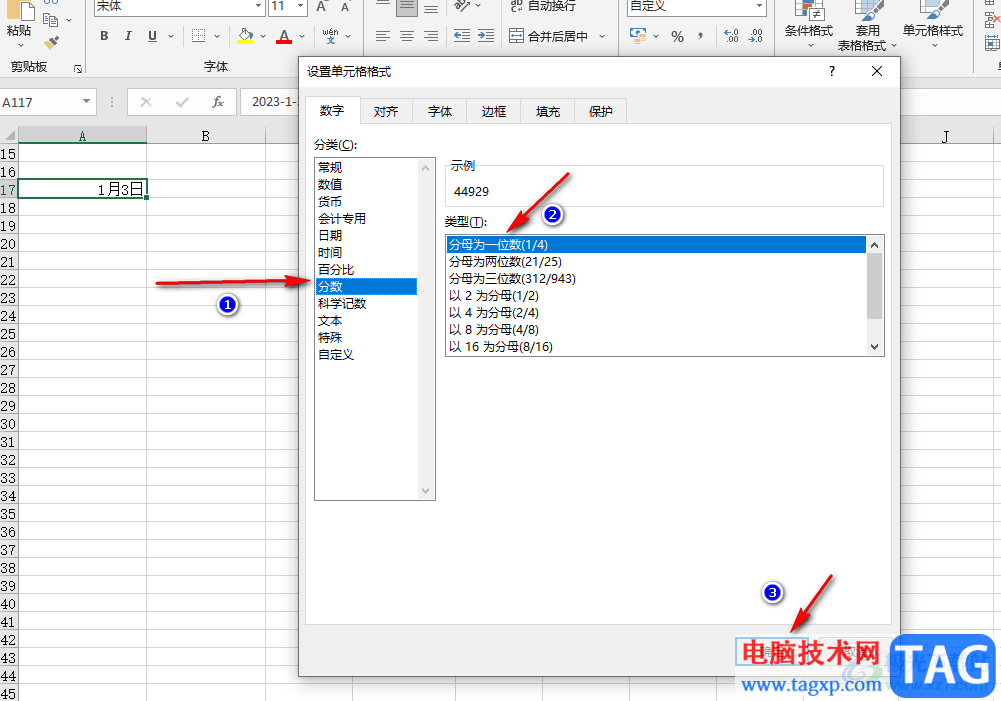Expand font color palette arrow

point(302,36)
